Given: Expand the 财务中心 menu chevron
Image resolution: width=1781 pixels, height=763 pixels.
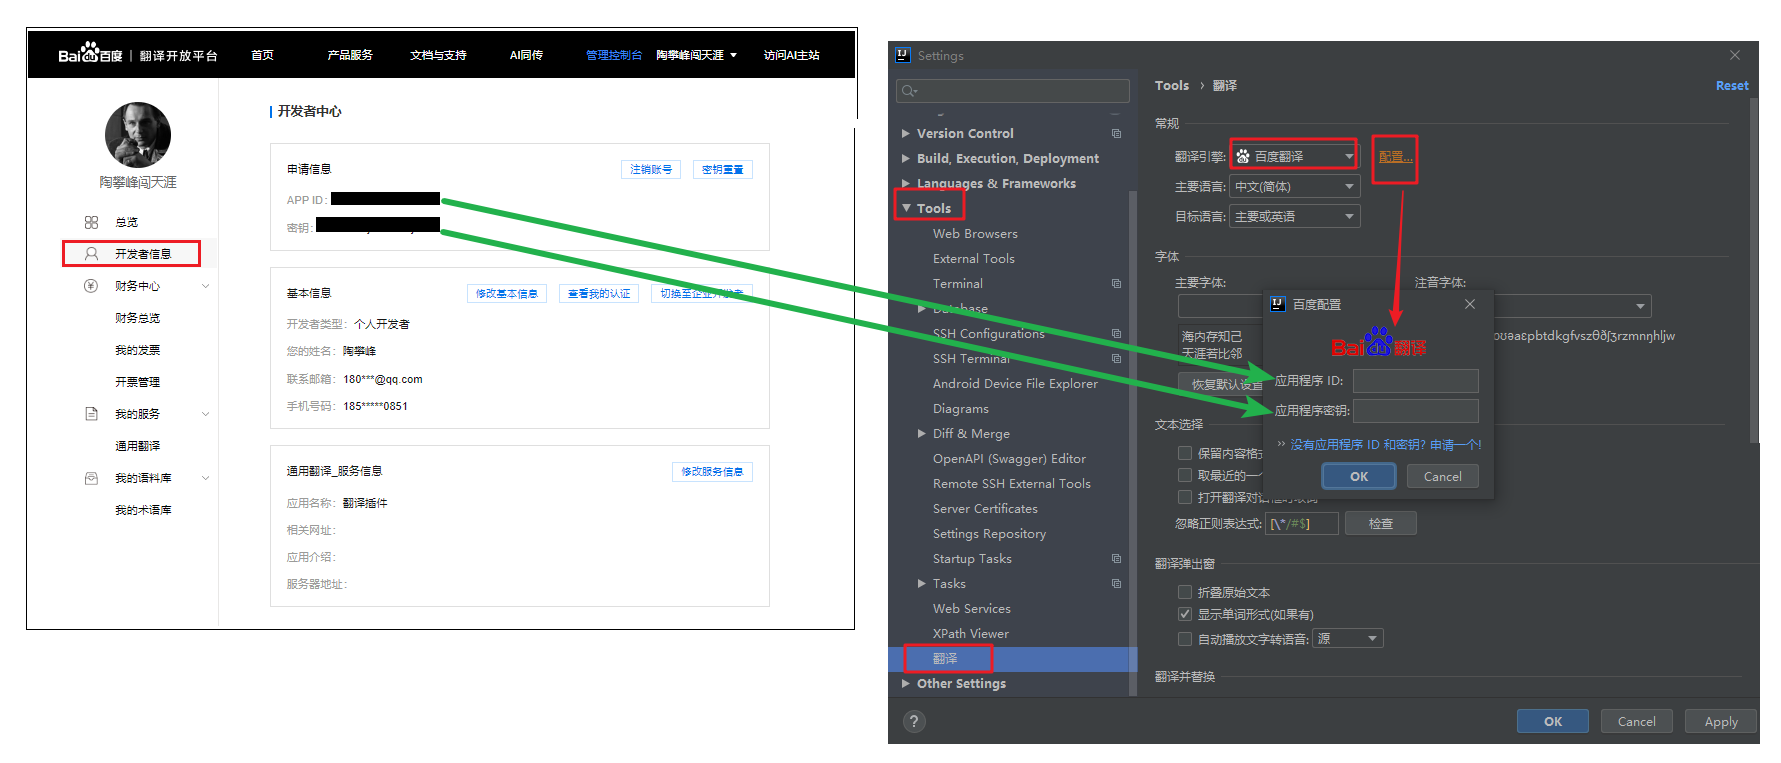Looking at the screenshot, I should click(x=205, y=286).
